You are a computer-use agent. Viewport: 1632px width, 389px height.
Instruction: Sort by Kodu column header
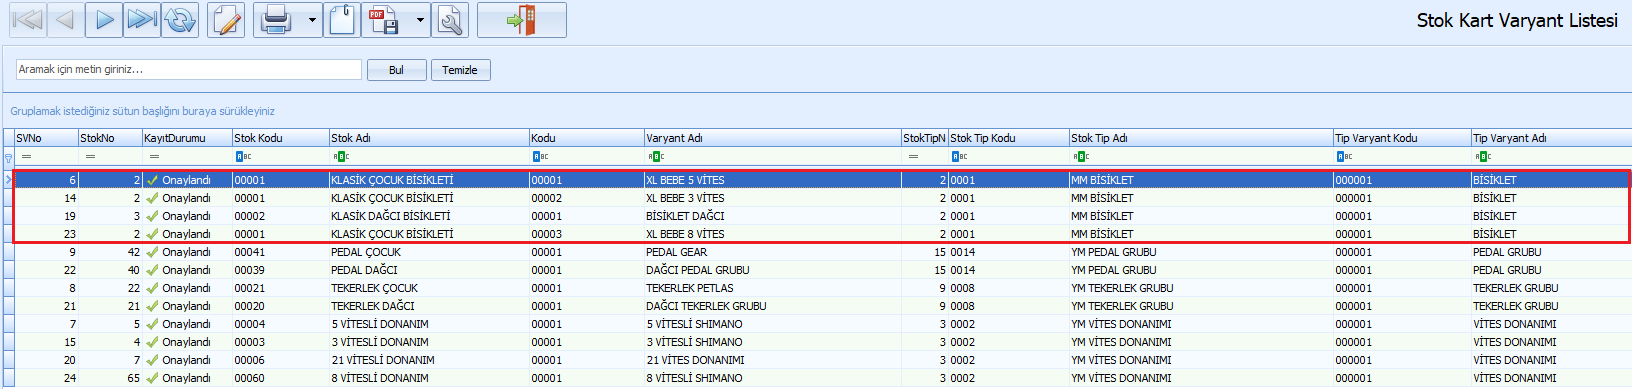point(586,138)
